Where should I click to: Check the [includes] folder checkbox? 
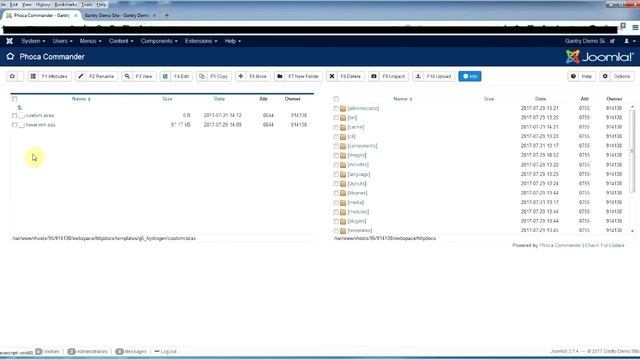point(336,165)
